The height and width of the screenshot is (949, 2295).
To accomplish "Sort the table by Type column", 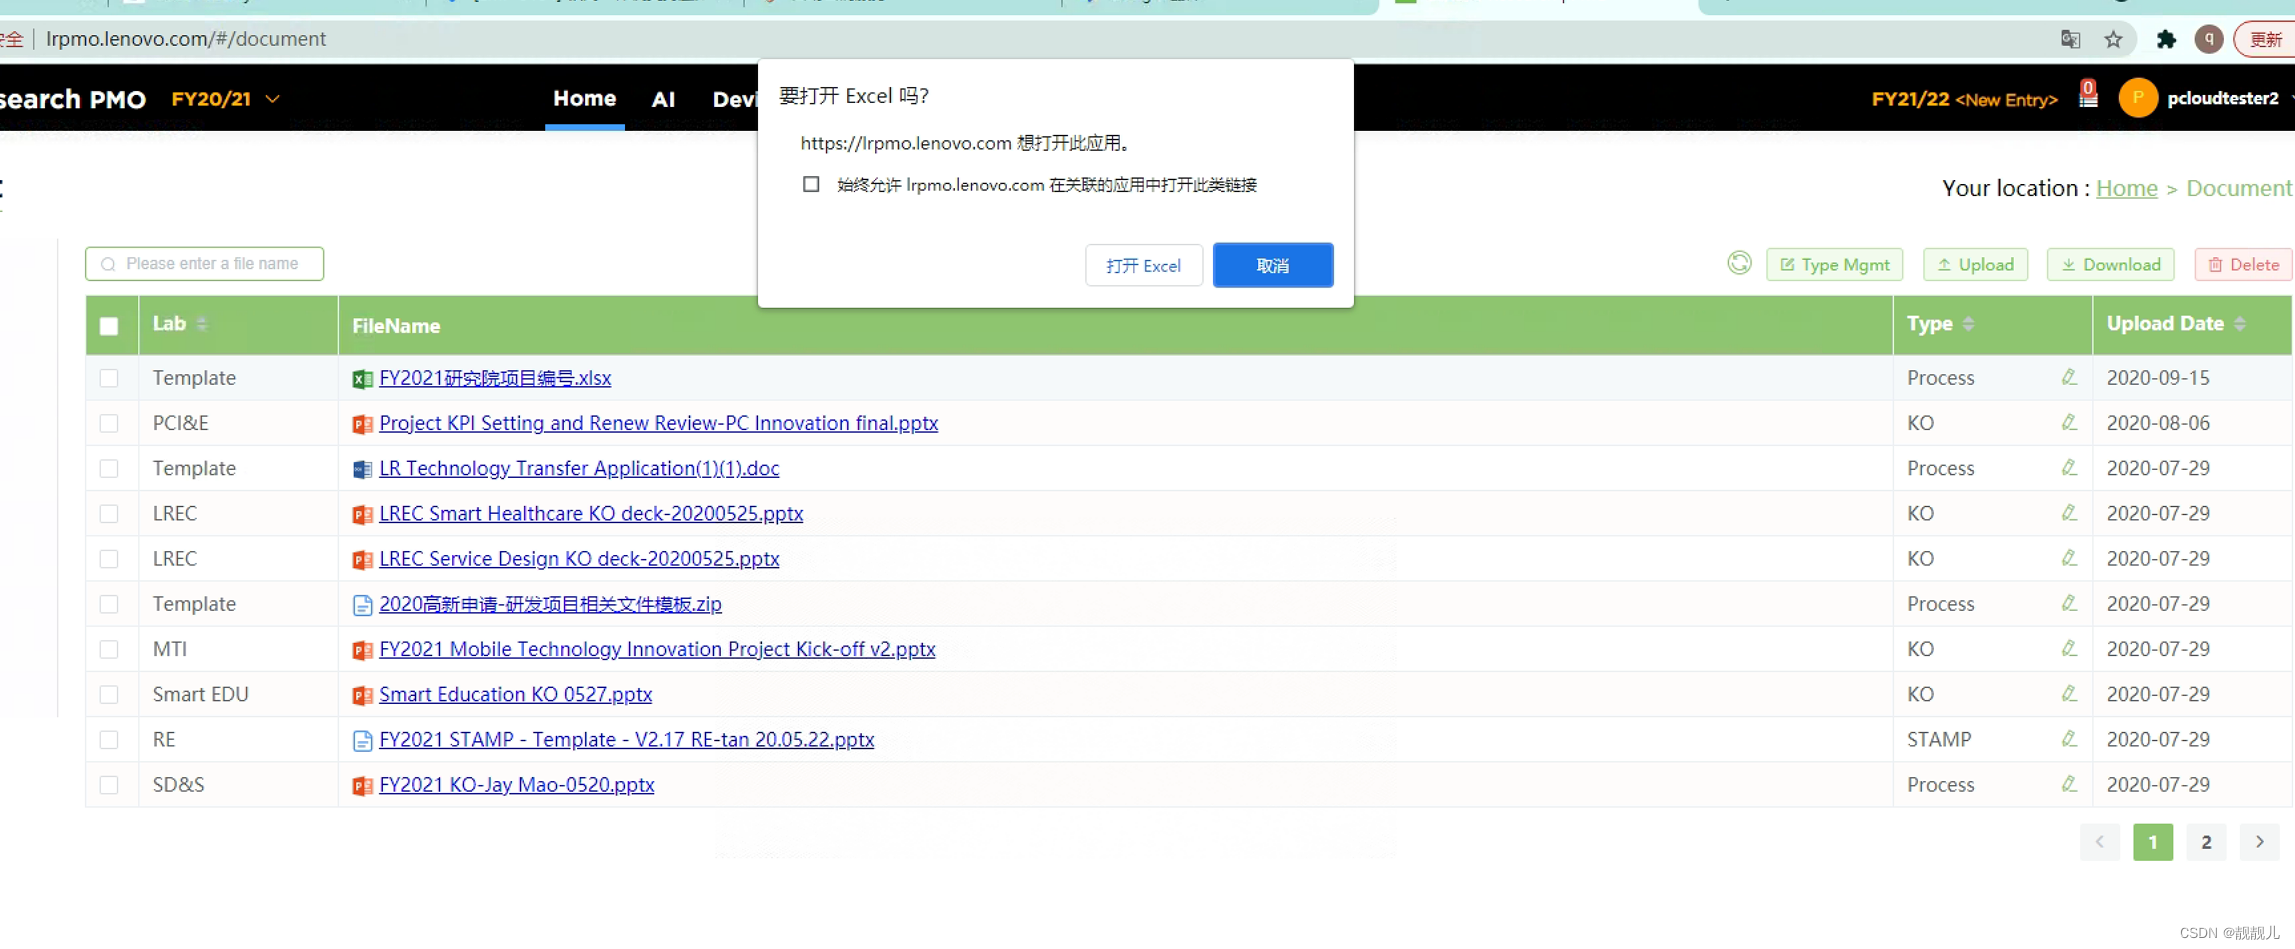I will 1968,324.
